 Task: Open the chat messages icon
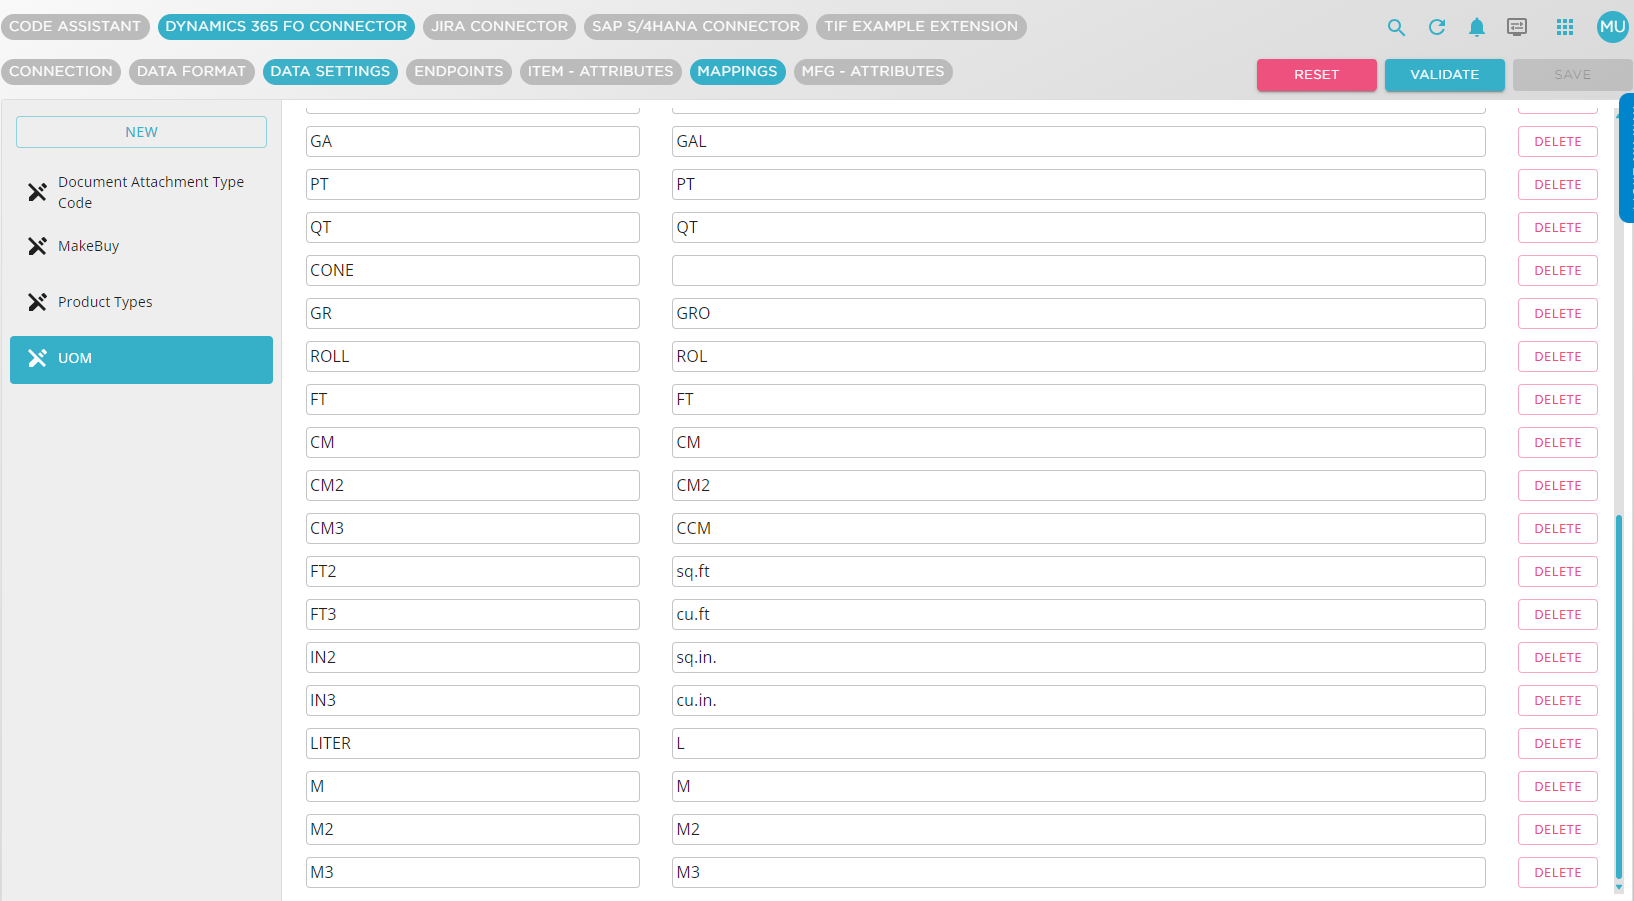pyautogui.click(x=1517, y=28)
